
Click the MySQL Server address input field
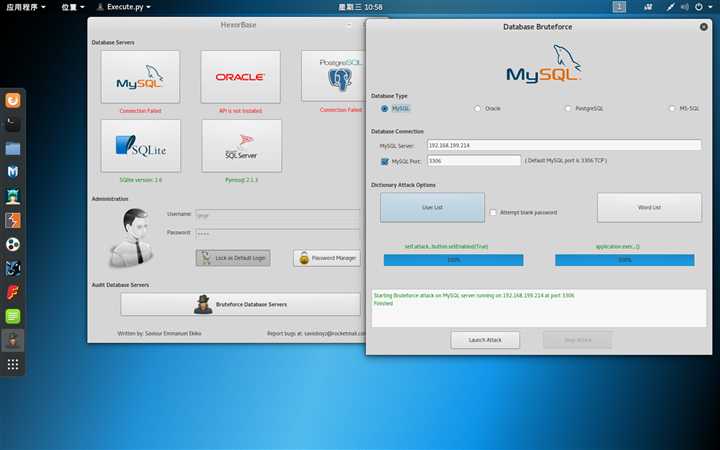(564, 145)
